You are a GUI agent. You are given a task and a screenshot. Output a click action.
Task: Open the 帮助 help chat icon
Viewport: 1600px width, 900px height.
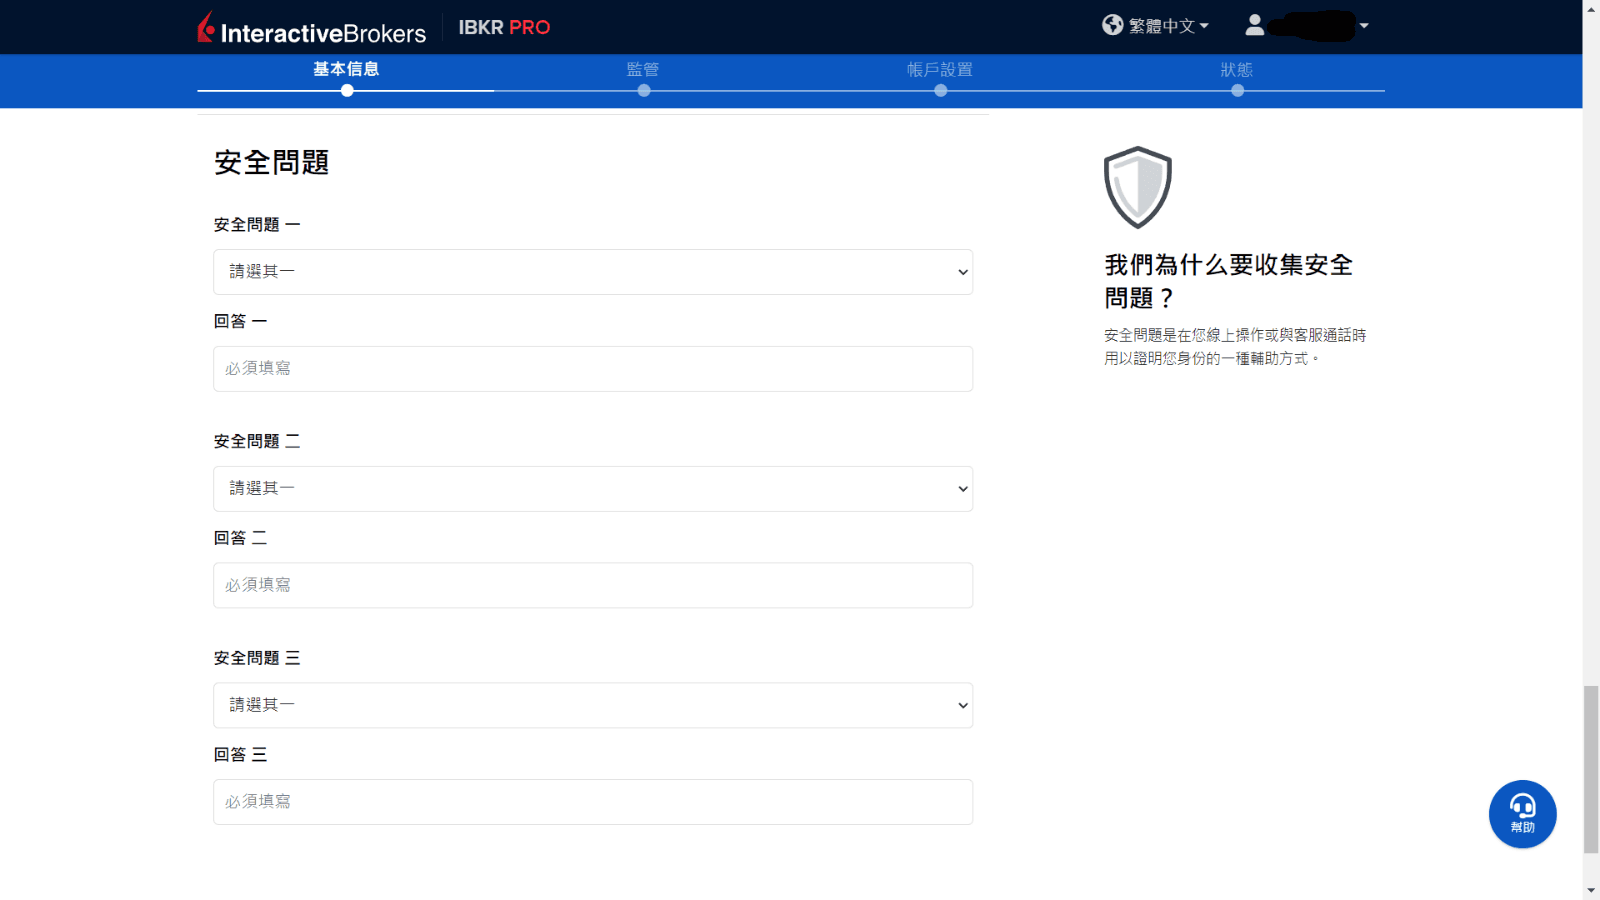pos(1522,813)
